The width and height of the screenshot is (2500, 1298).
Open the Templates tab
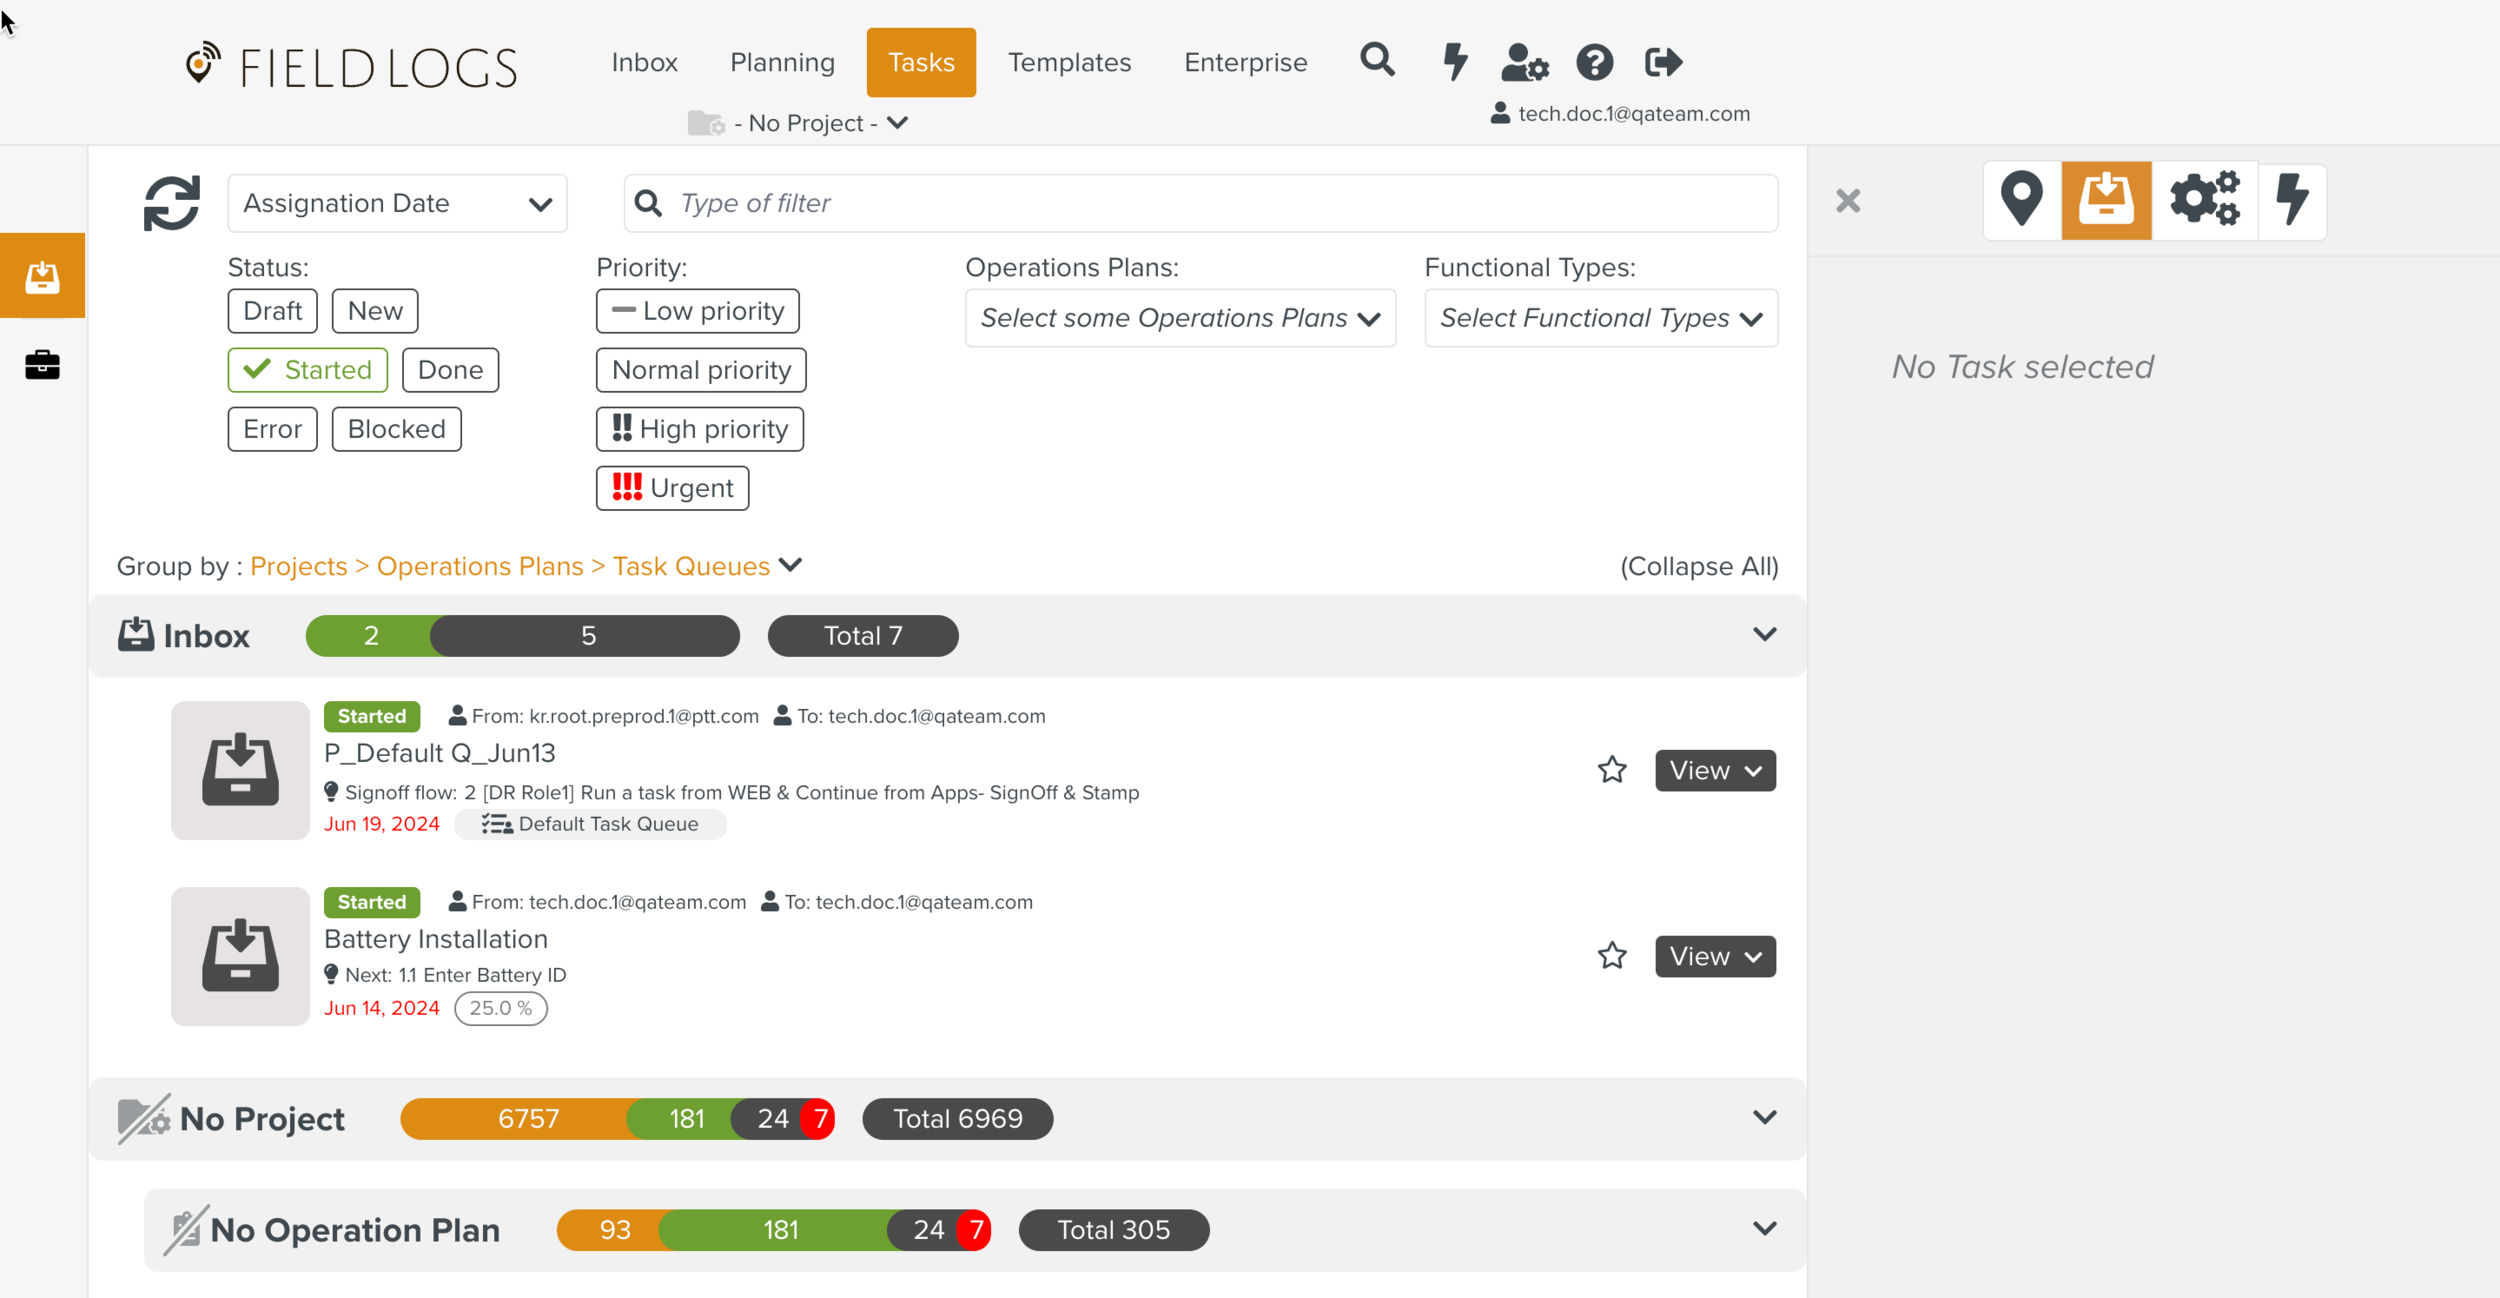pos(1069,62)
